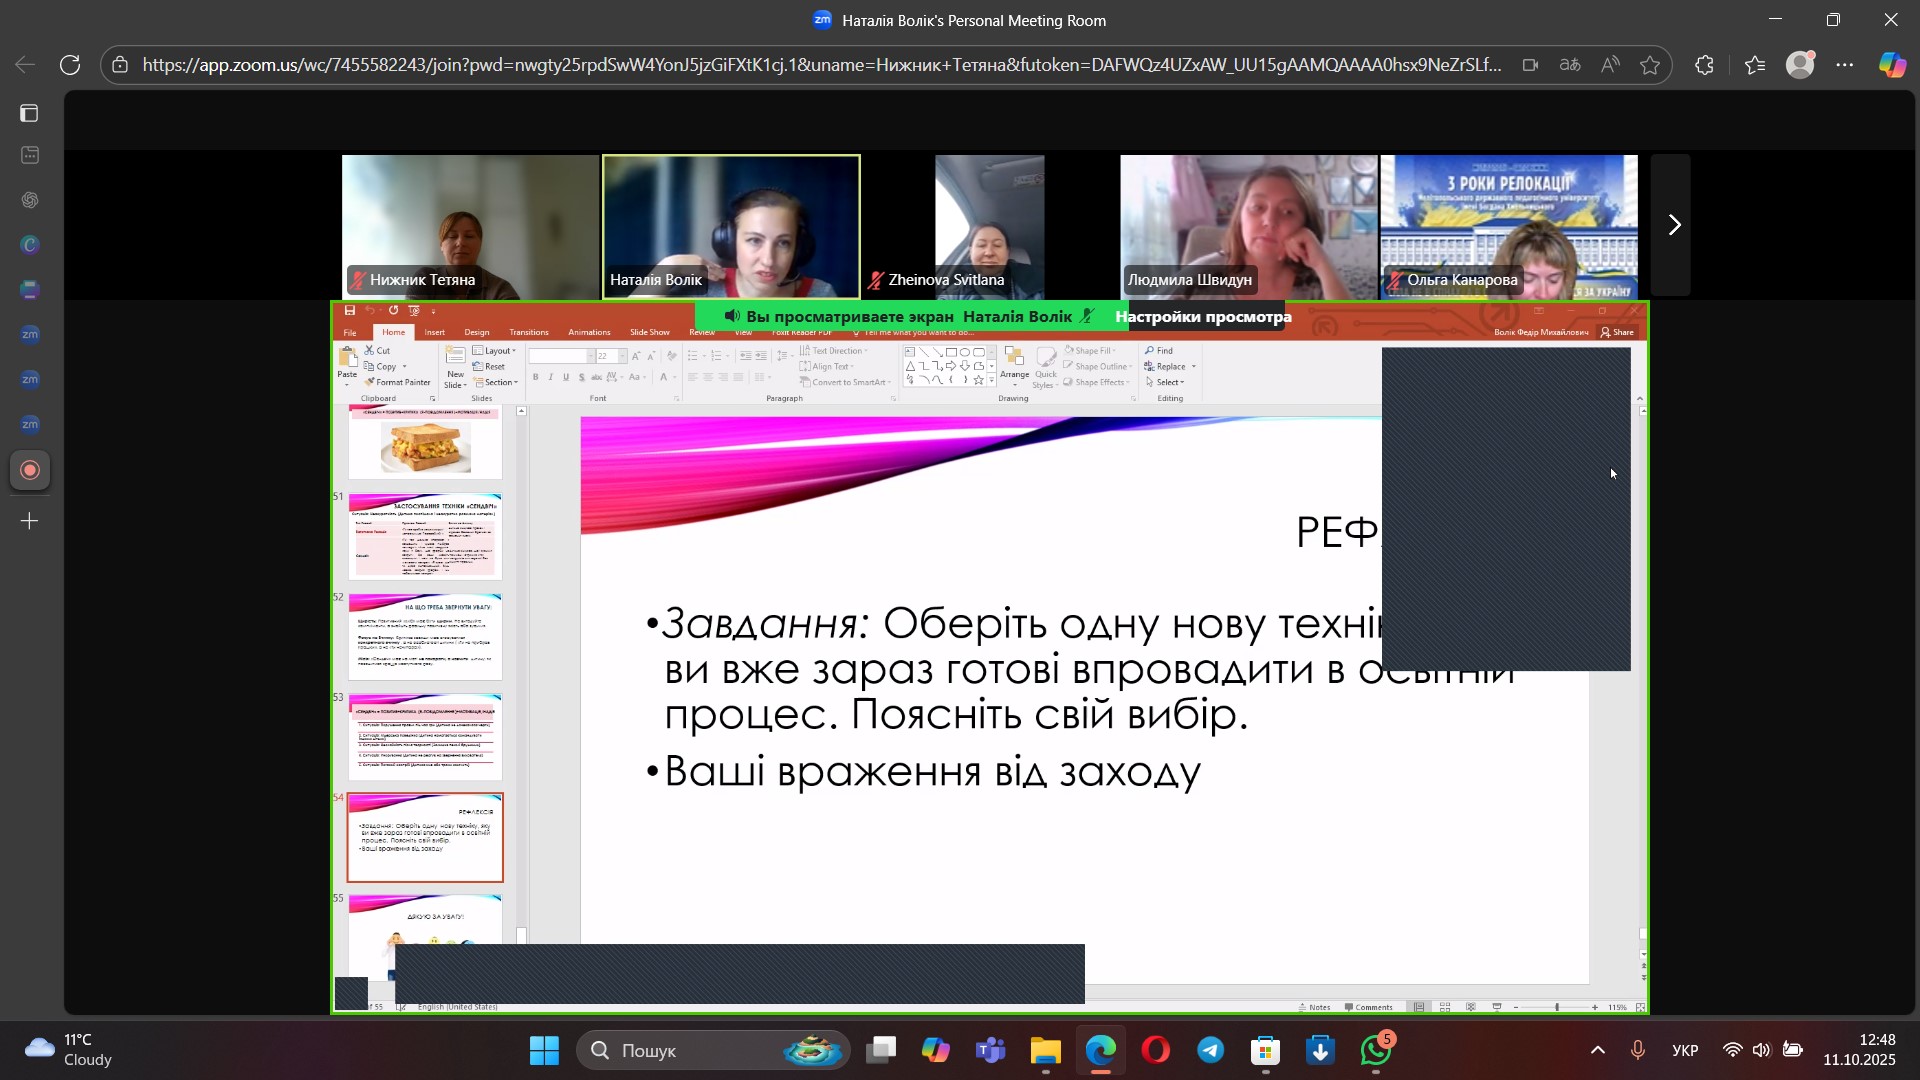1920x1080 pixels.
Task: Open Edge Copilot icon
Action: coord(1892,65)
